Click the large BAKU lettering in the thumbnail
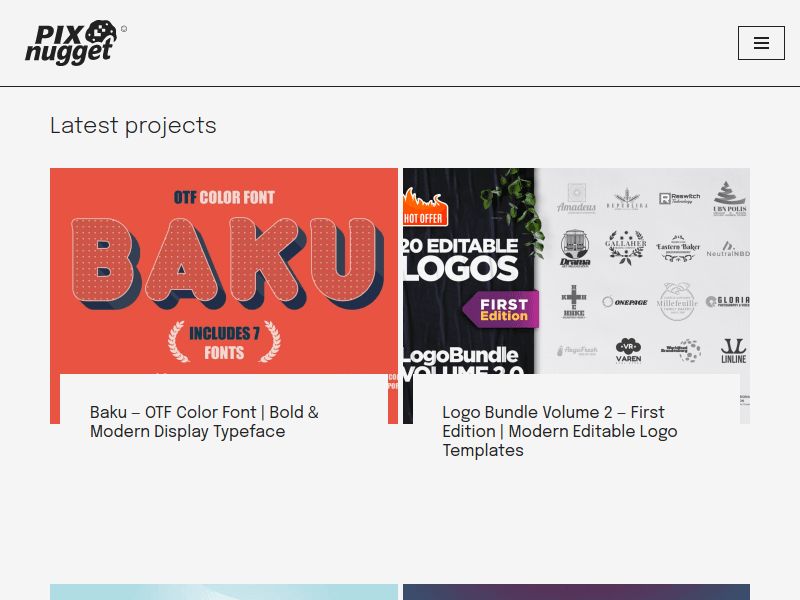 (x=224, y=258)
